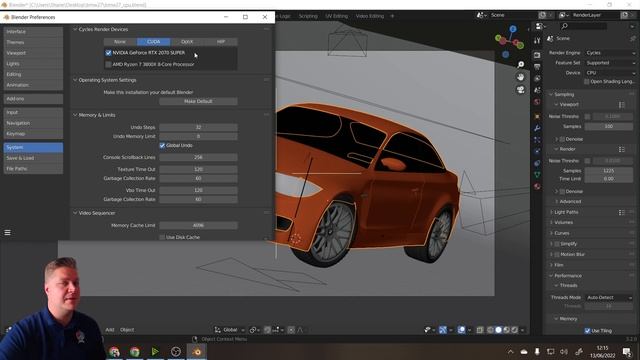Open the Add menu in viewport header

(110, 330)
